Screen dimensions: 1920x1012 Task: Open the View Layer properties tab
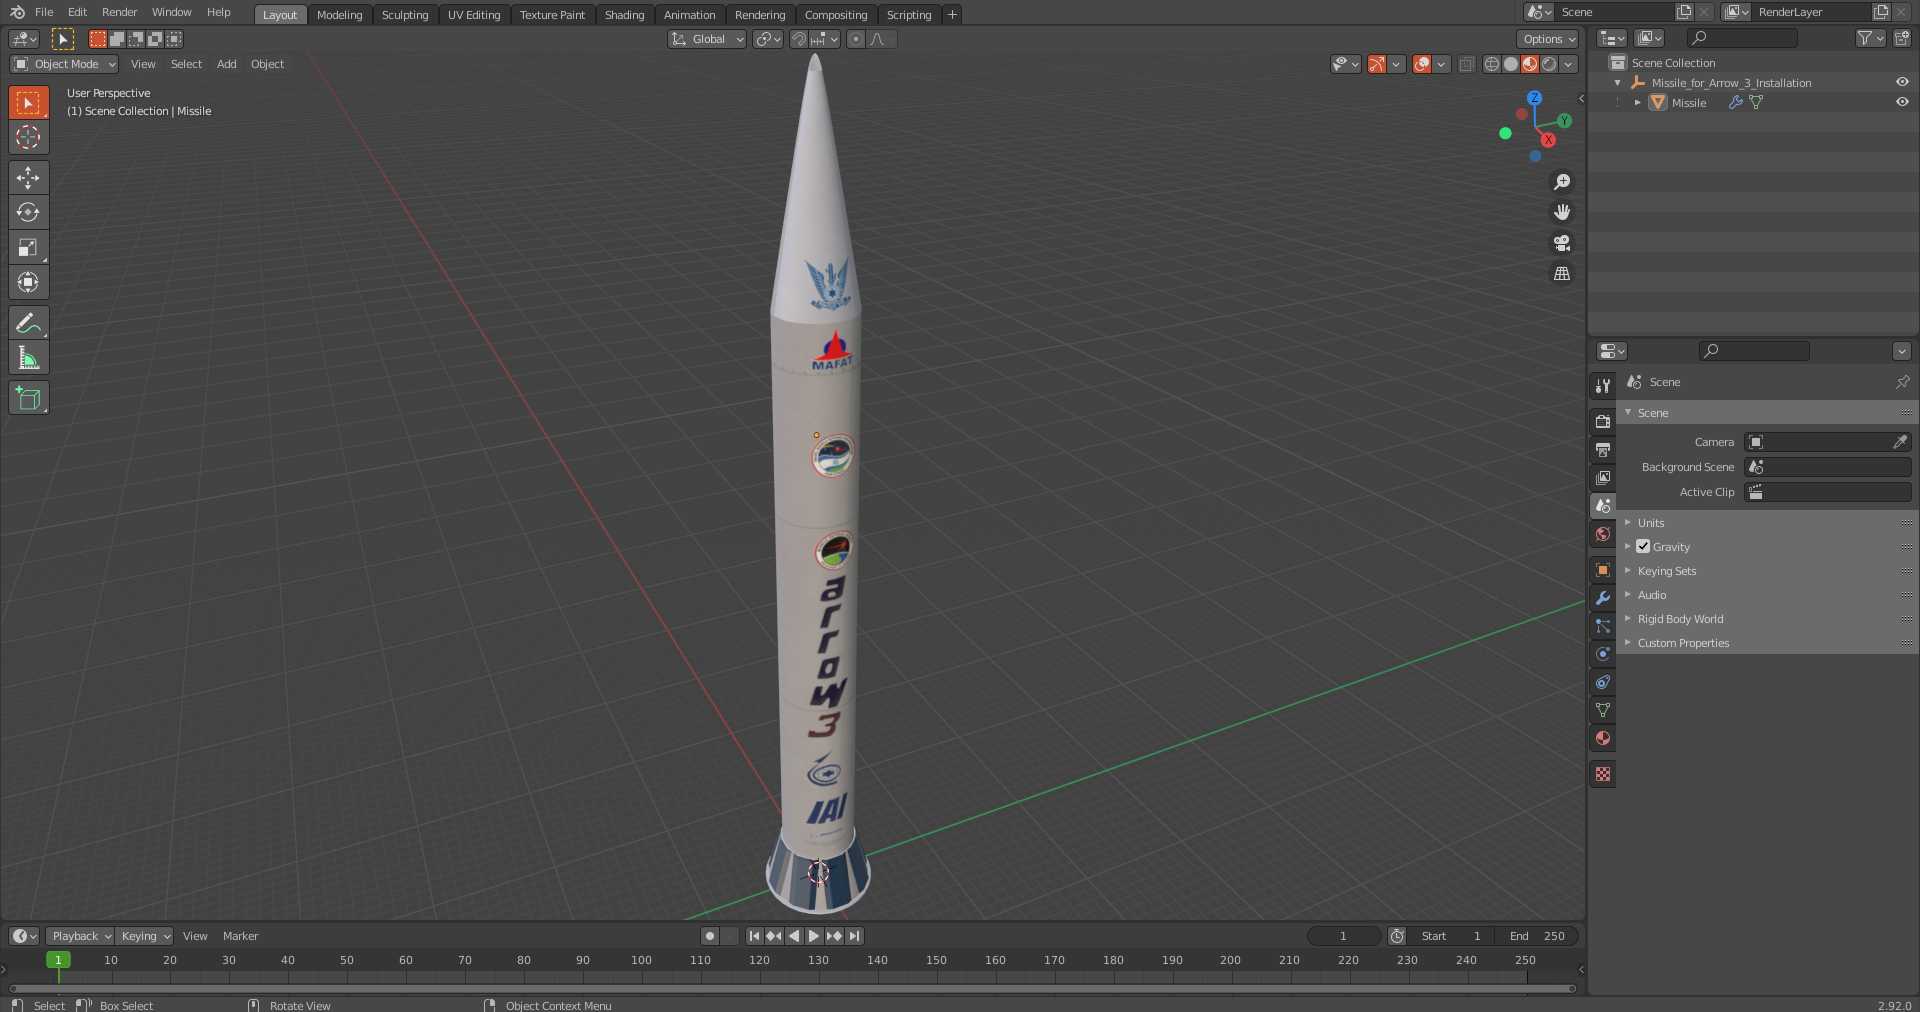tap(1603, 478)
